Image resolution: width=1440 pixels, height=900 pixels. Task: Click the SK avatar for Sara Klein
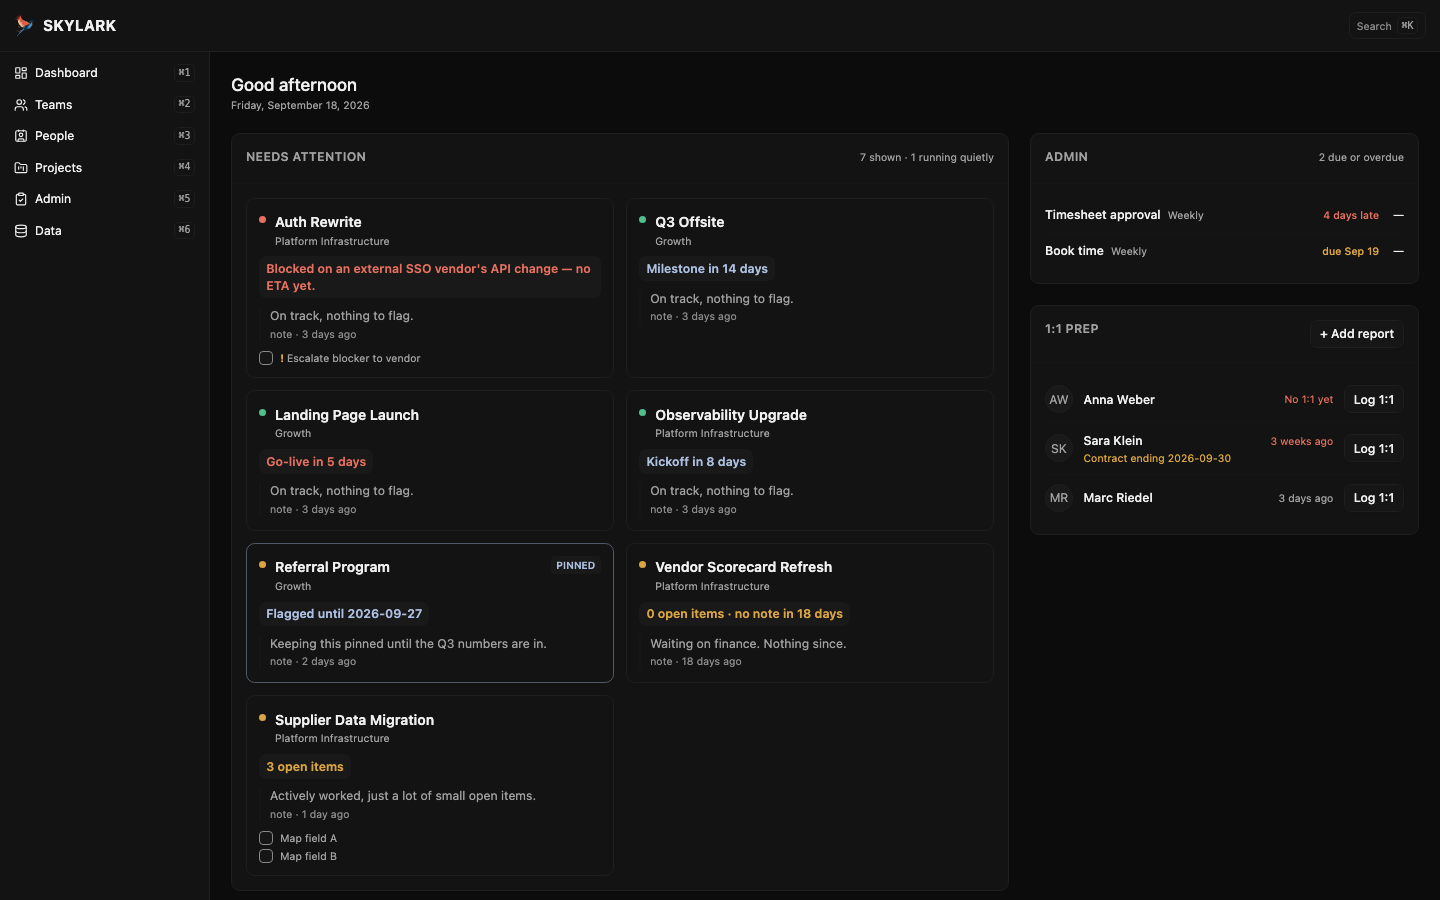pos(1059,449)
